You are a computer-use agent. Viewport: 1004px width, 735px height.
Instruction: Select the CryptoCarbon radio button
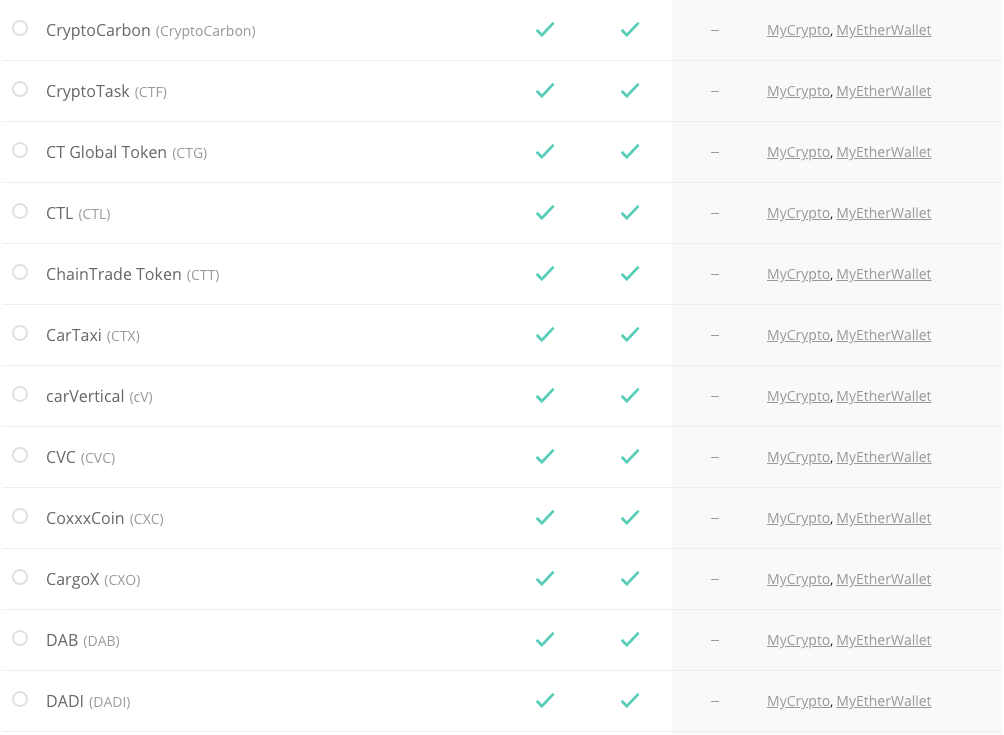tap(20, 28)
